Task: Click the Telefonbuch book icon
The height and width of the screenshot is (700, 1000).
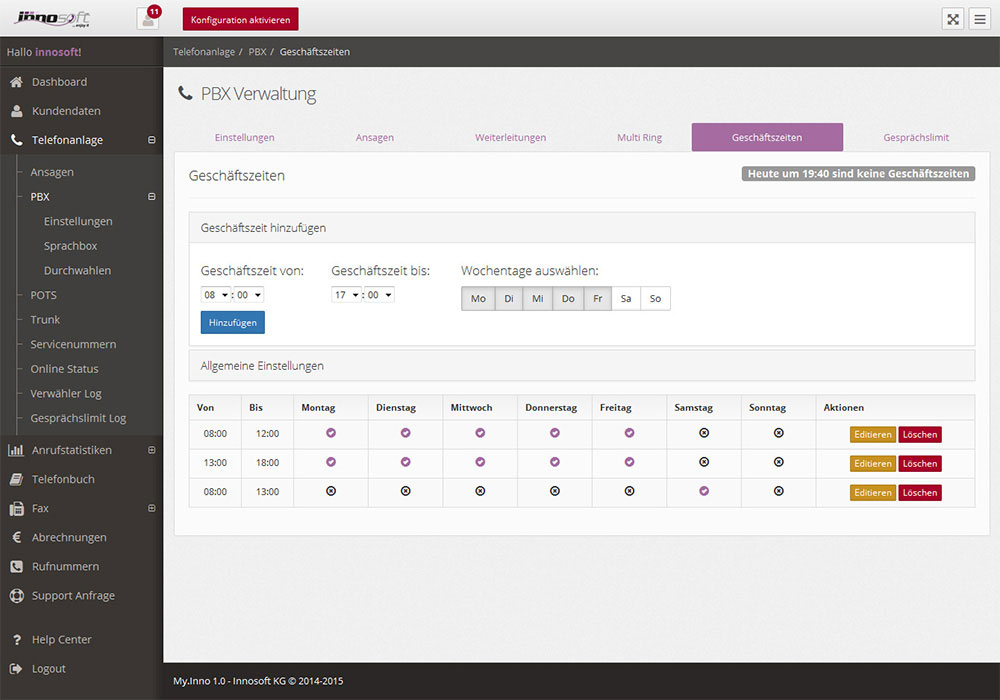Action: click(16, 479)
